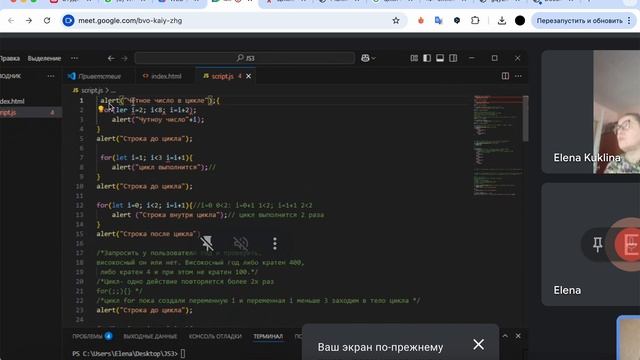640x360 pixels.
Task: Open editor more actions ellipsis
Action: pos(518,76)
